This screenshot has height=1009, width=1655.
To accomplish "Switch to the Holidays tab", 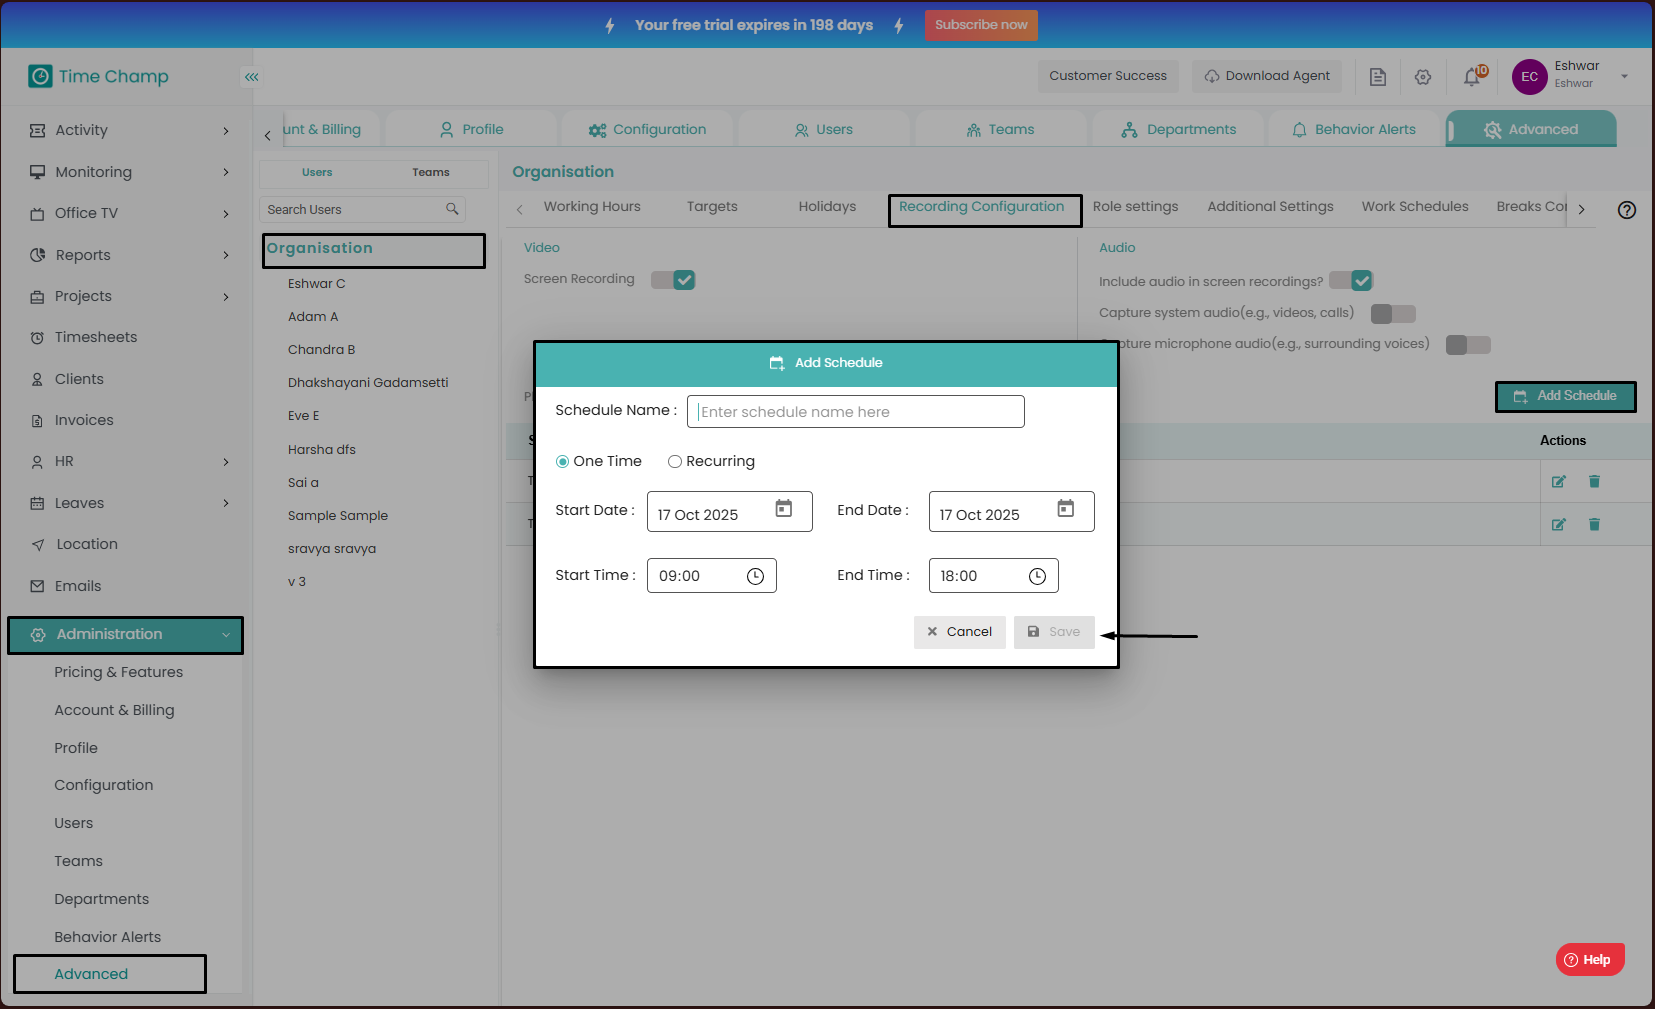I will pos(827,207).
